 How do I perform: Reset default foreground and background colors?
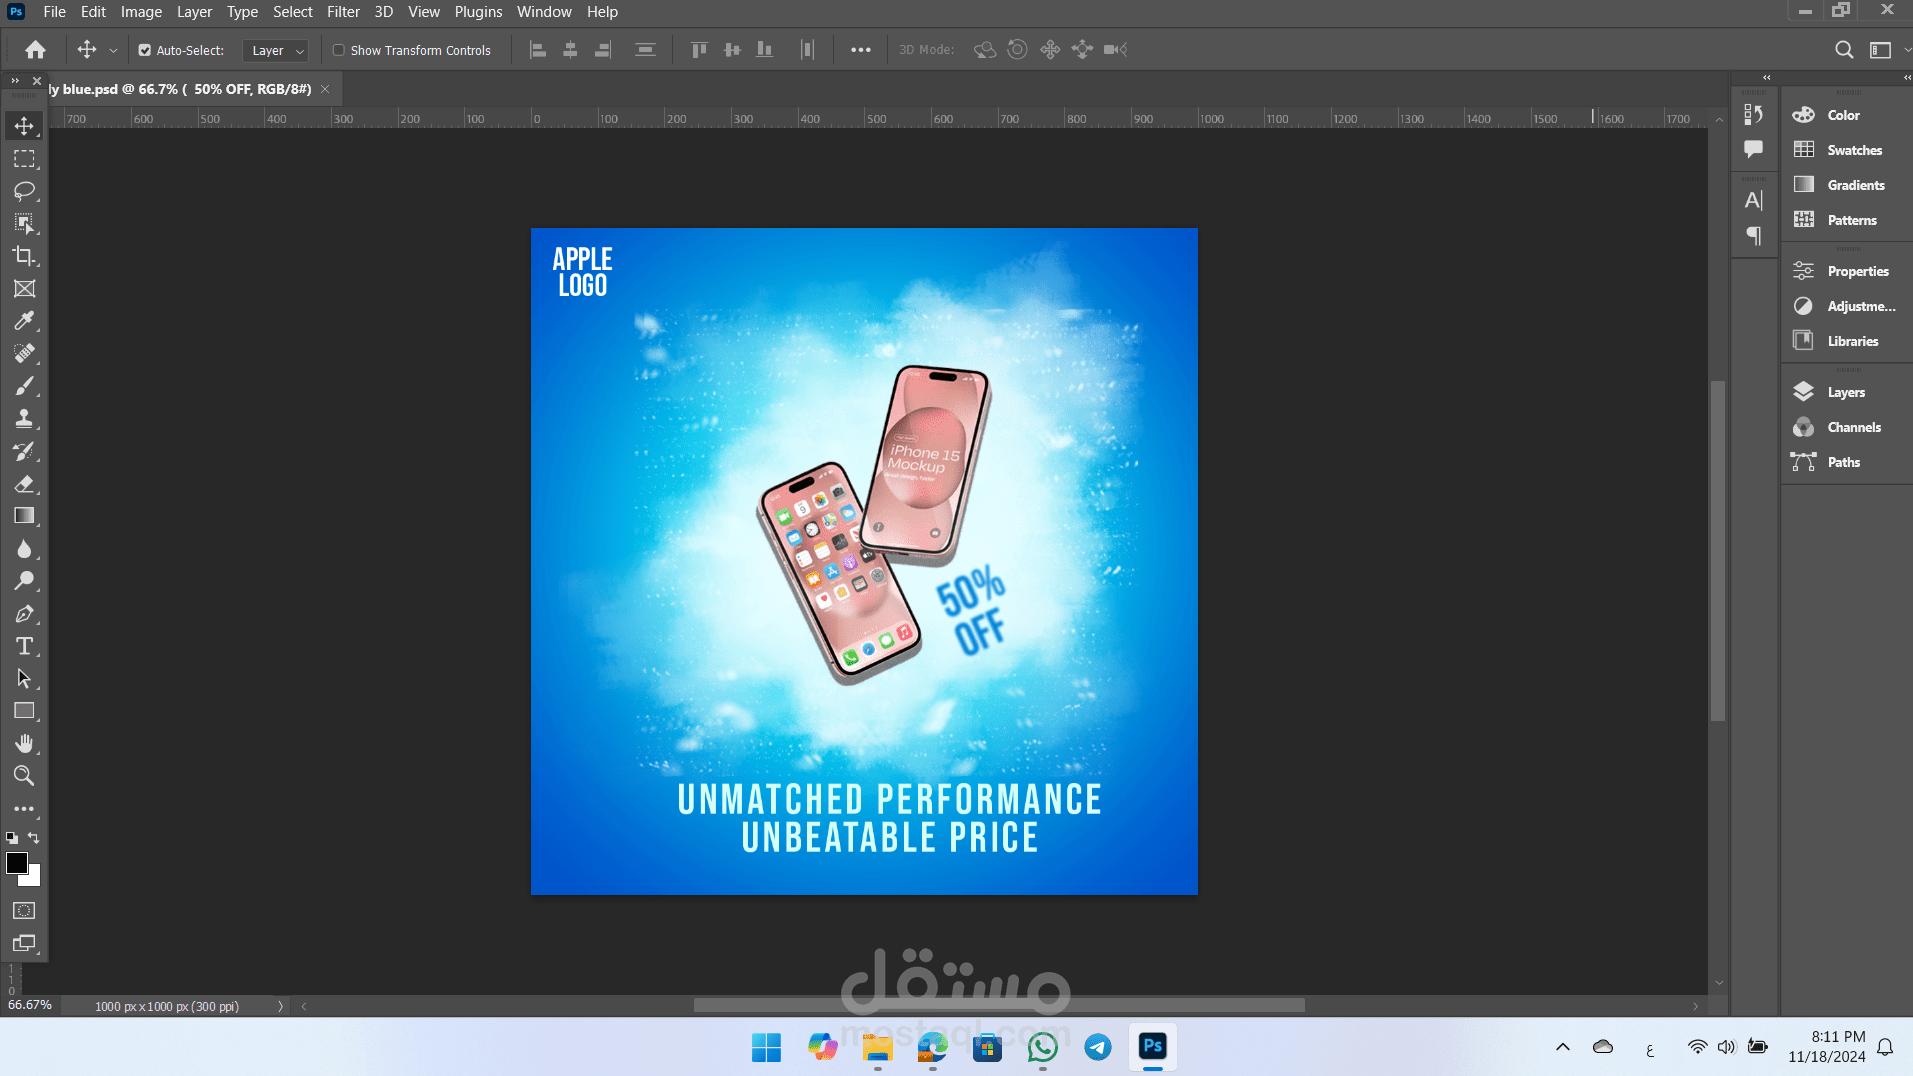coord(12,838)
